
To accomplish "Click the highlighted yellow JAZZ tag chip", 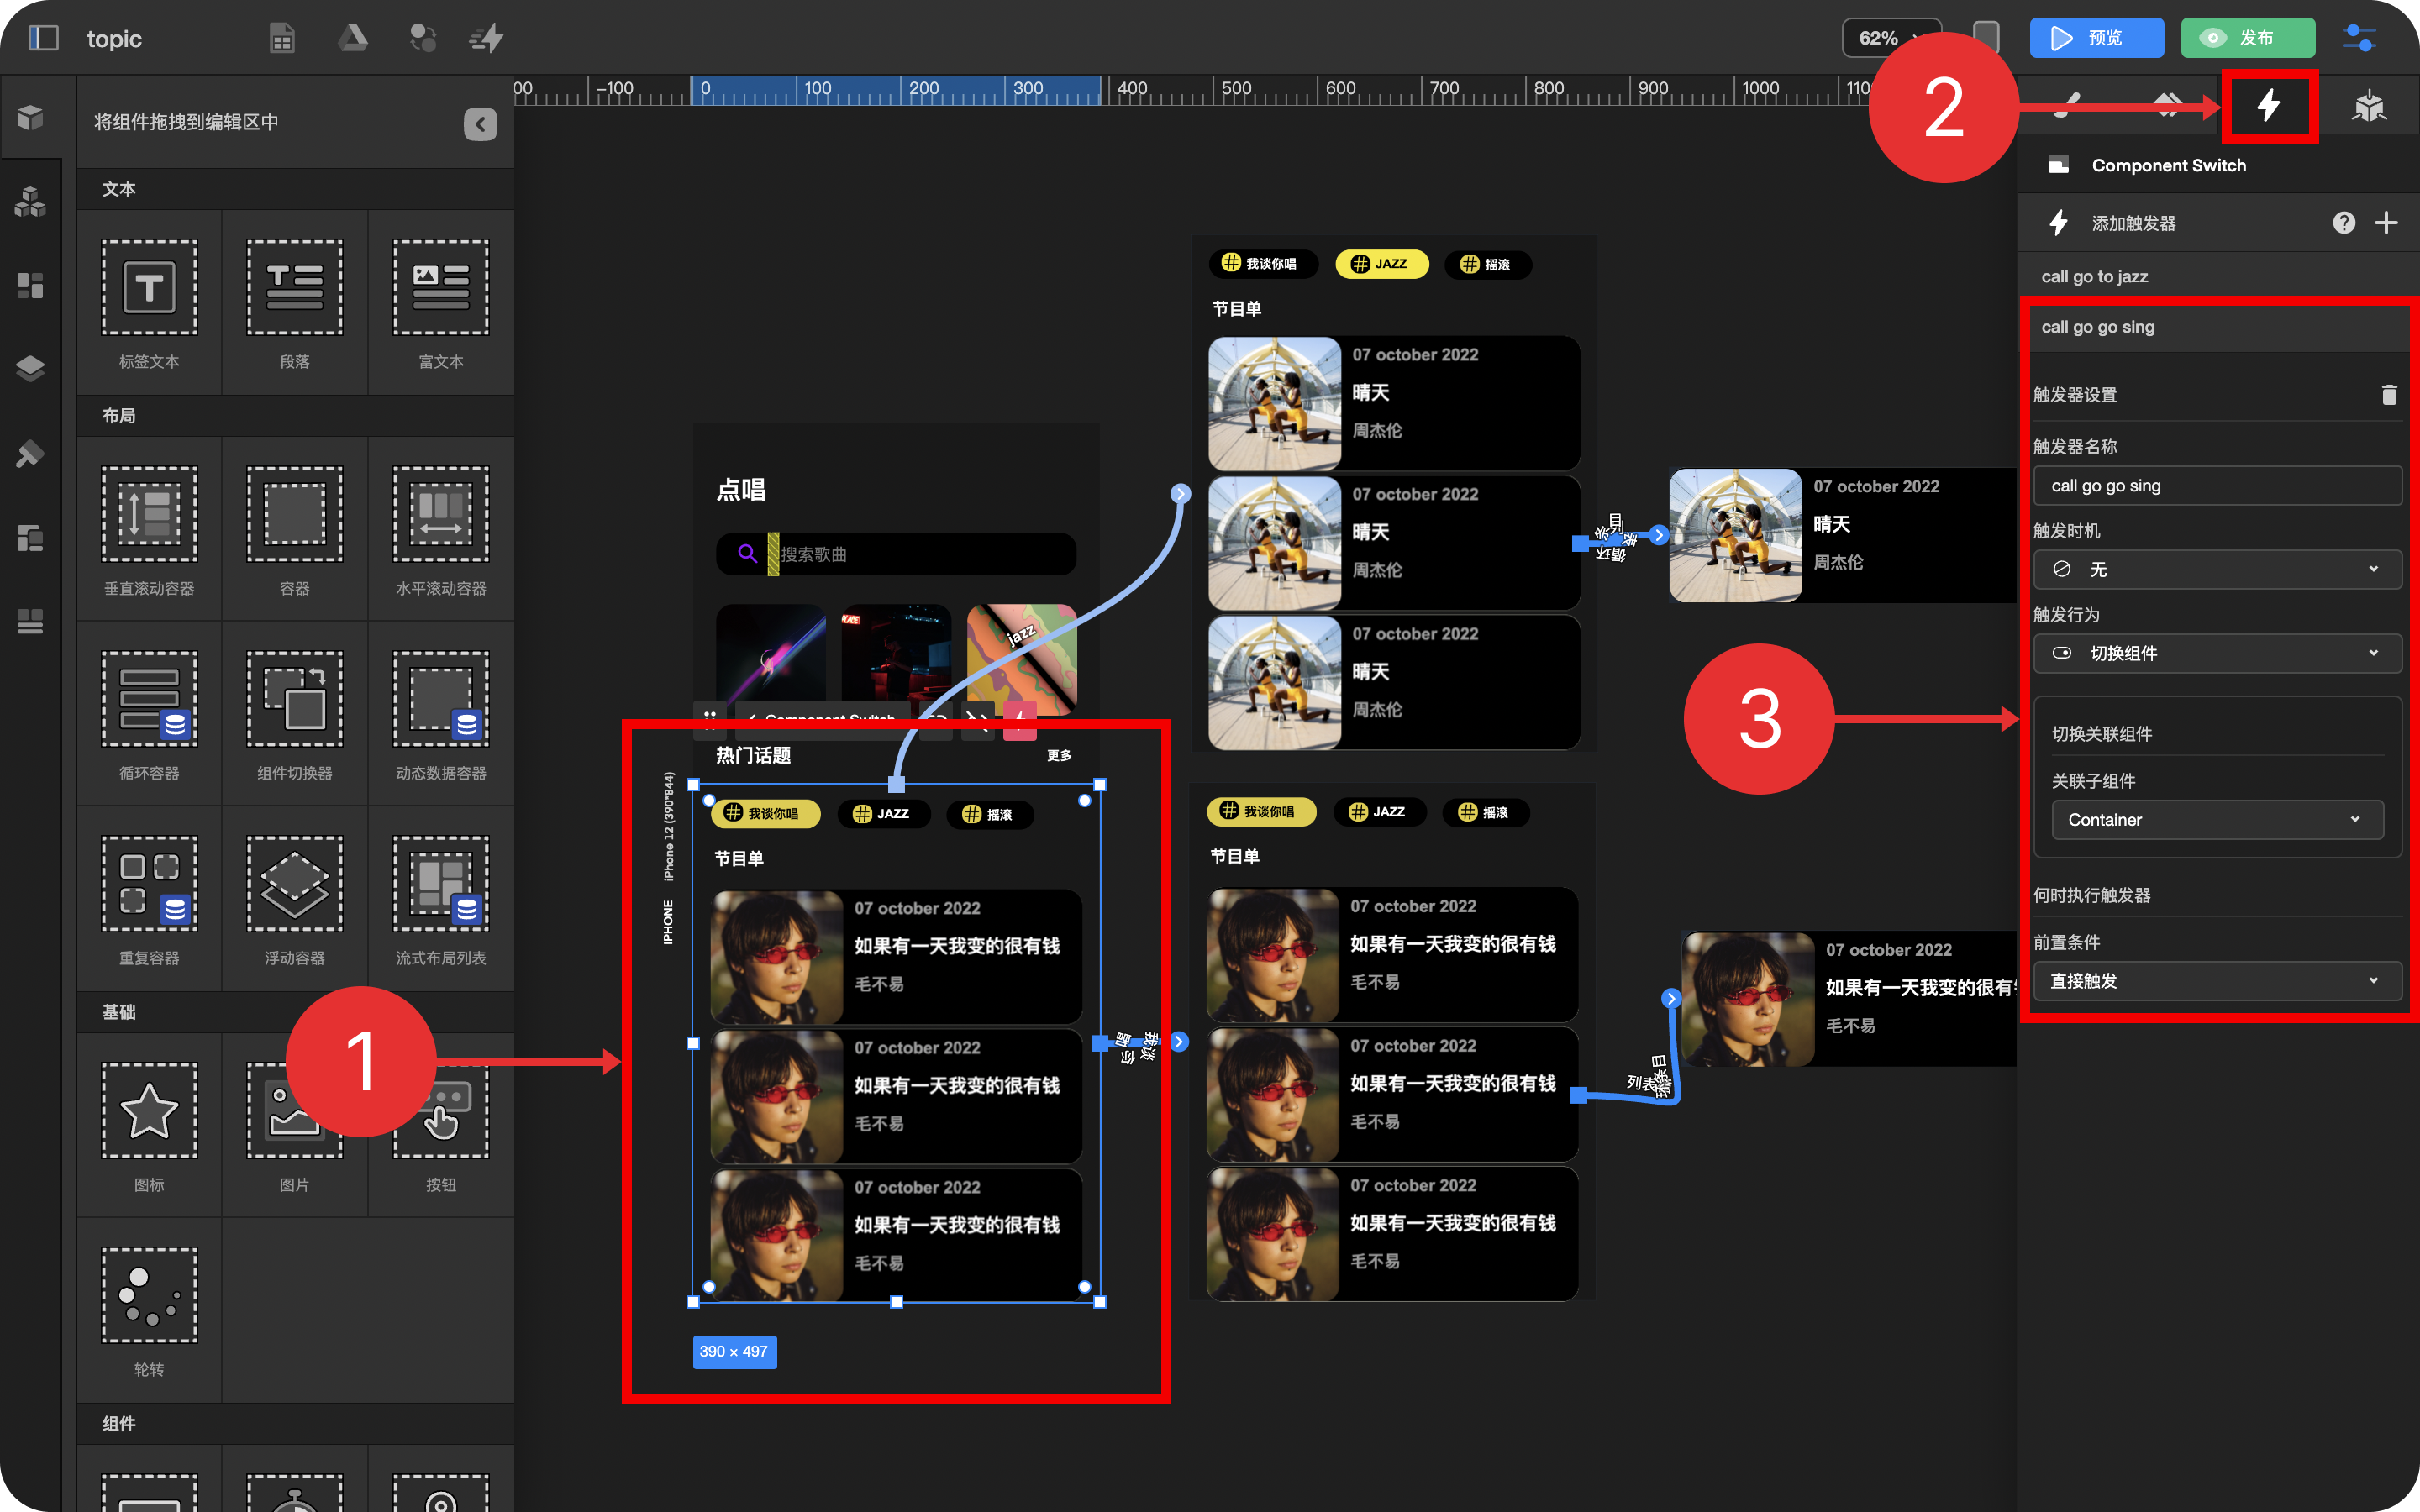I will tap(1381, 264).
